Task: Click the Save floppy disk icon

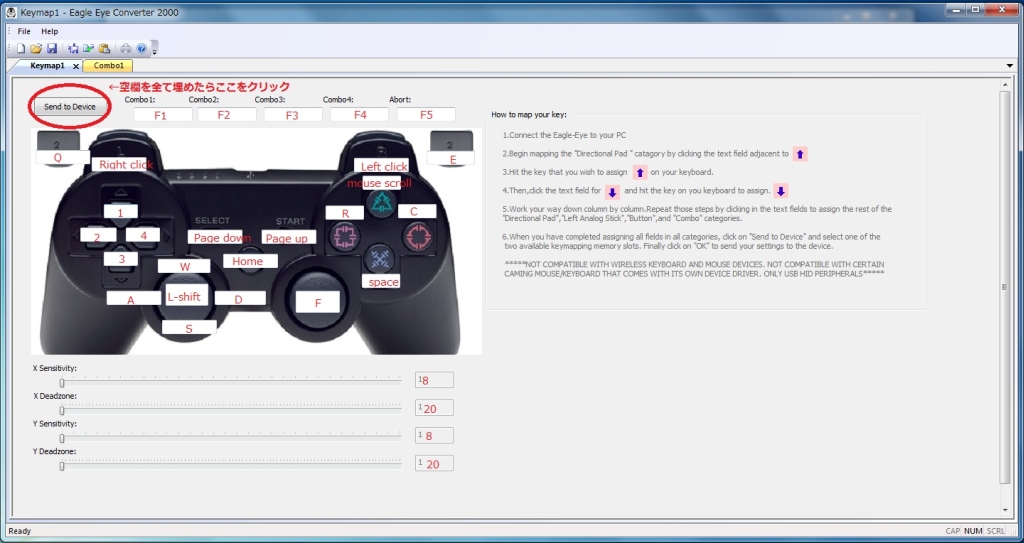Action: point(52,48)
